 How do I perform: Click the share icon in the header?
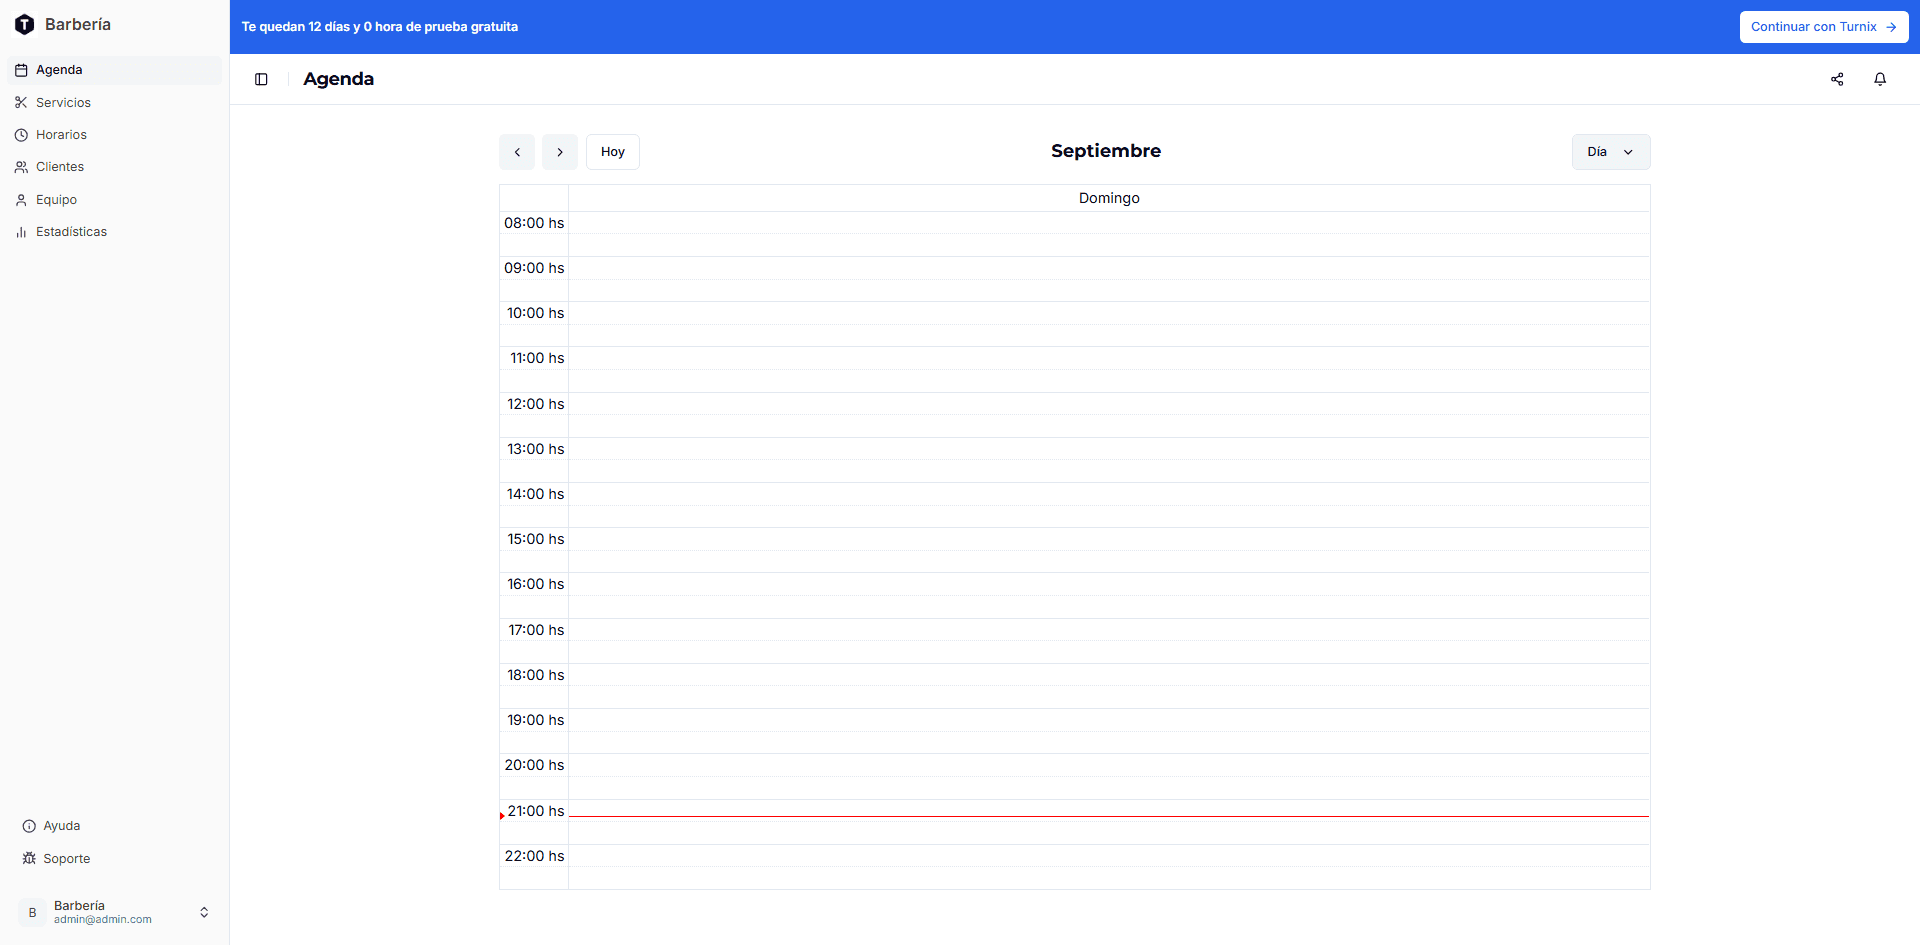1837,79
